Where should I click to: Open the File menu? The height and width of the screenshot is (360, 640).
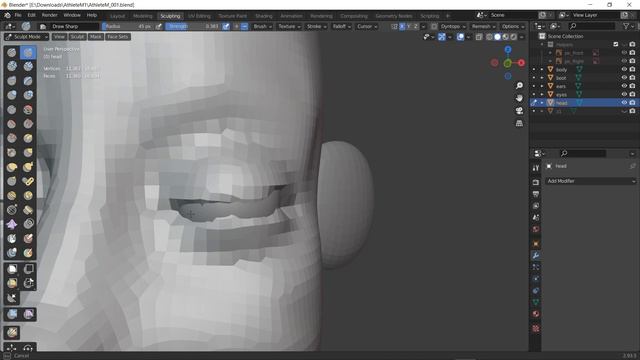18,15
